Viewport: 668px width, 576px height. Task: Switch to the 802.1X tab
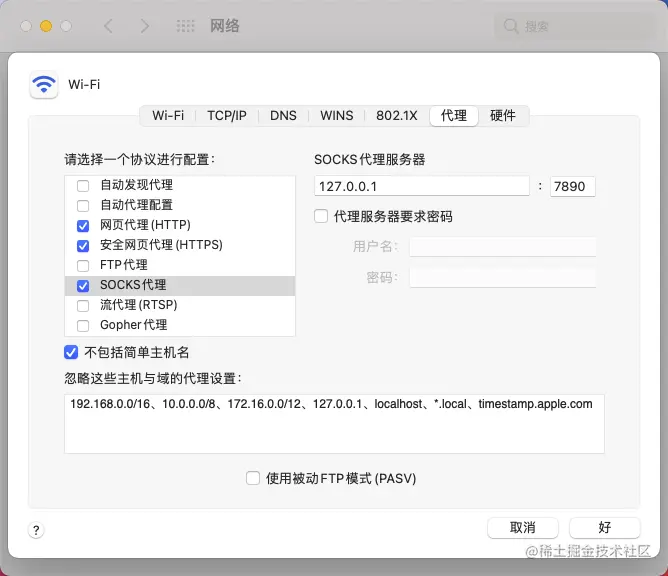click(x=397, y=115)
